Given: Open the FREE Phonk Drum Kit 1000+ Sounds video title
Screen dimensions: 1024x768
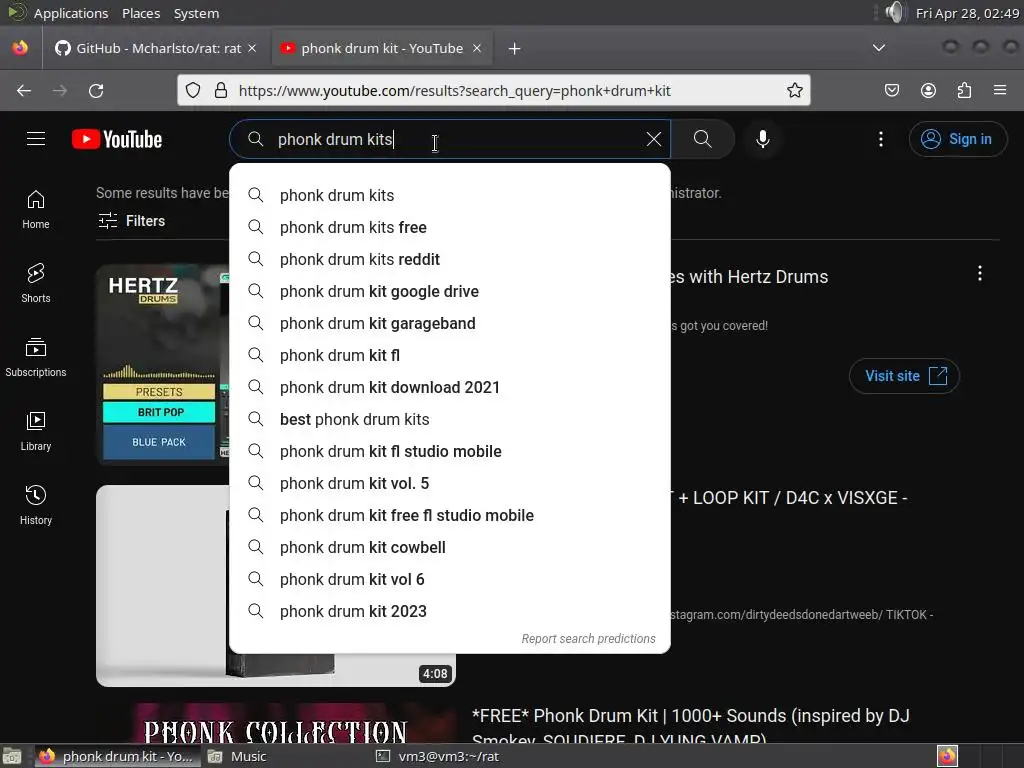Looking at the screenshot, I should click(x=690, y=727).
